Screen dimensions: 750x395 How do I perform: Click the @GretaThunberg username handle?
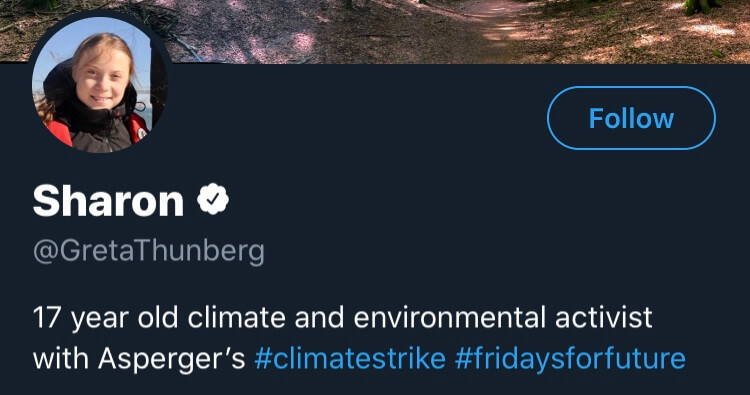click(x=148, y=251)
